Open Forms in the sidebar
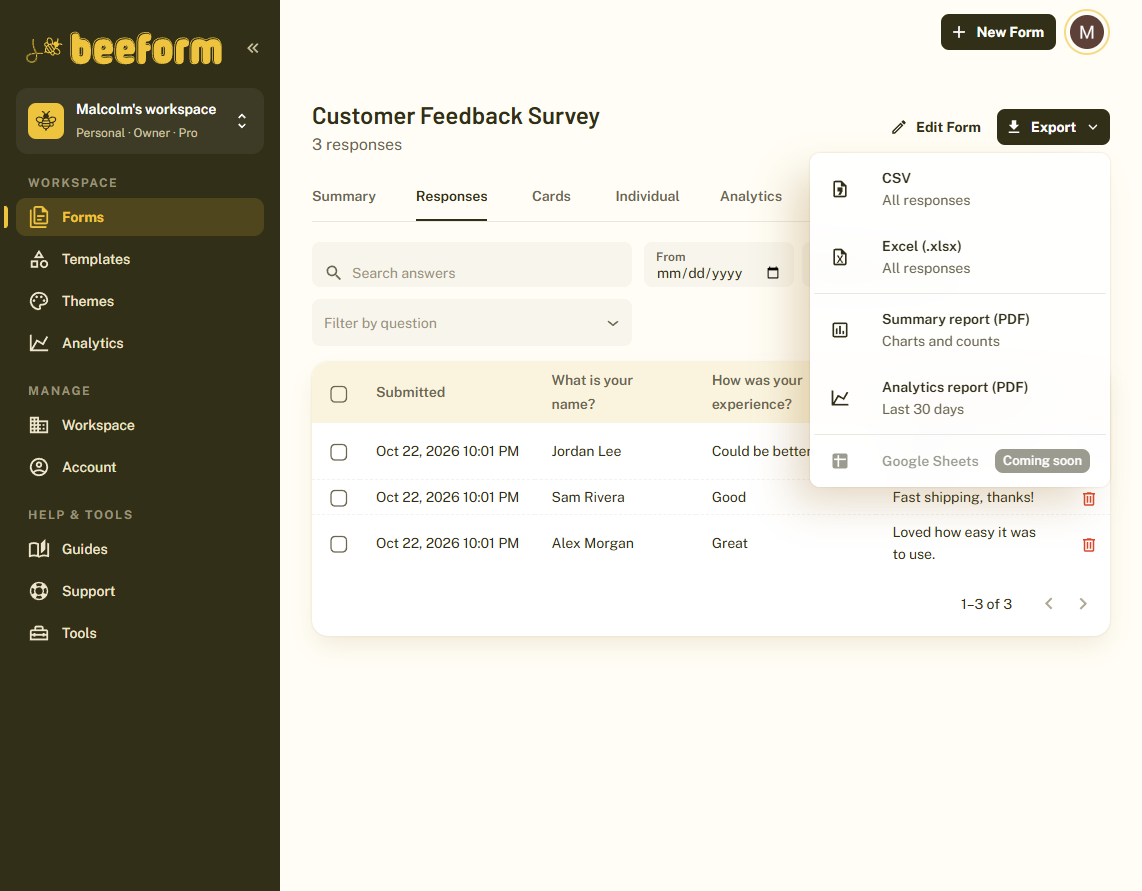Viewport: 1142px width, 891px height. click(140, 217)
